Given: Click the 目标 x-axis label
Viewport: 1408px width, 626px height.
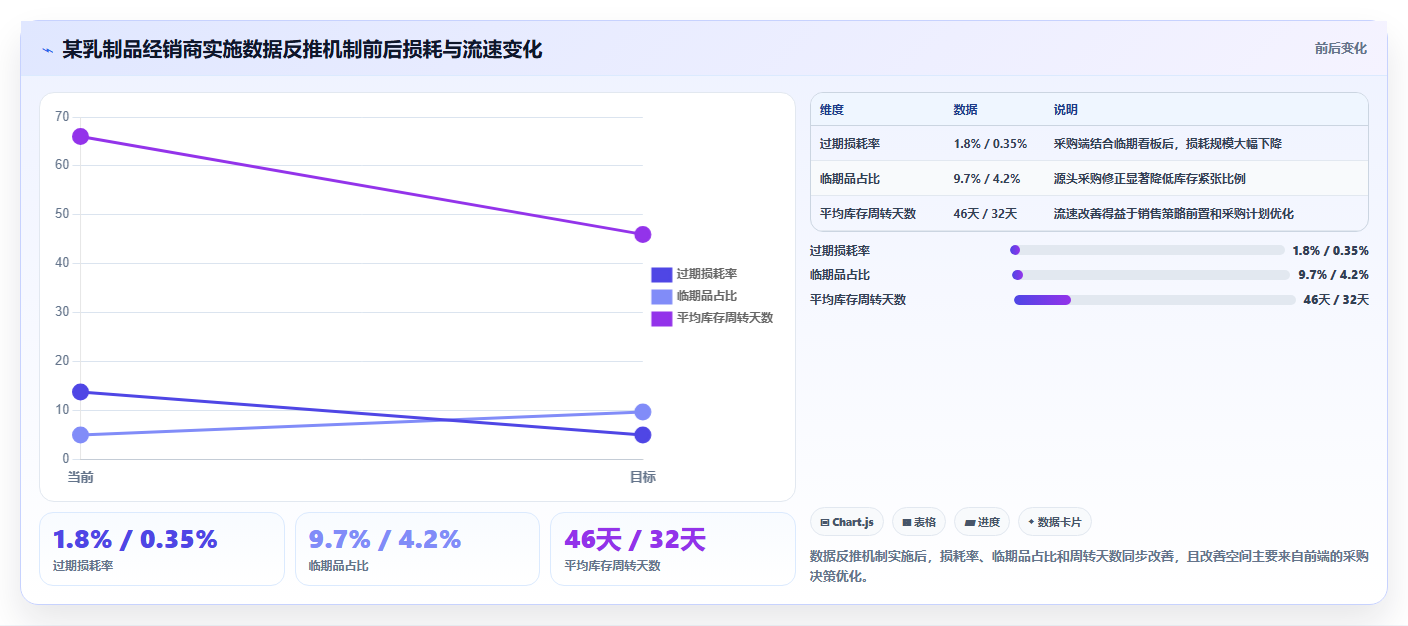Looking at the screenshot, I should tap(643, 477).
